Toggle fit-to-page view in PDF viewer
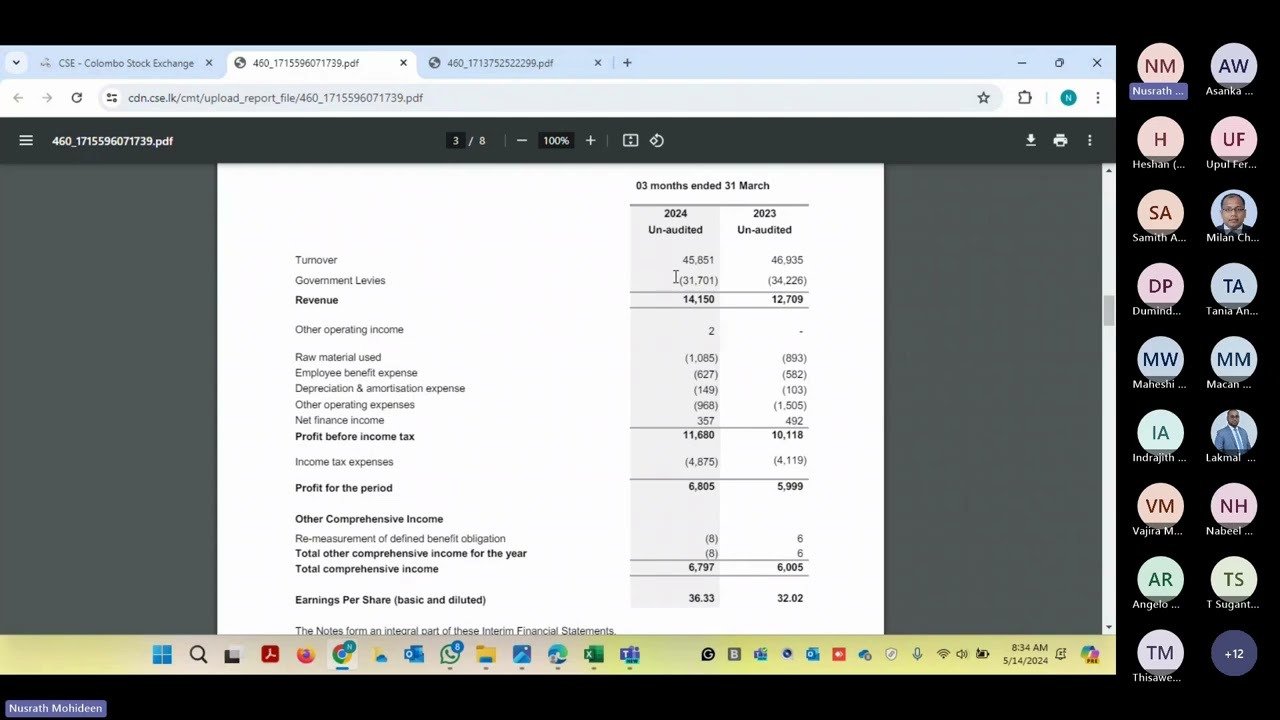This screenshot has width=1280, height=720. click(630, 140)
